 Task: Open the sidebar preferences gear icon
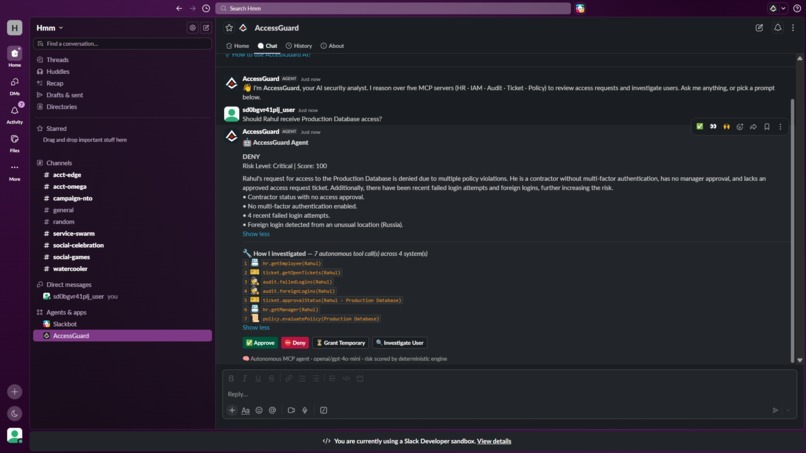[x=192, y=28]
